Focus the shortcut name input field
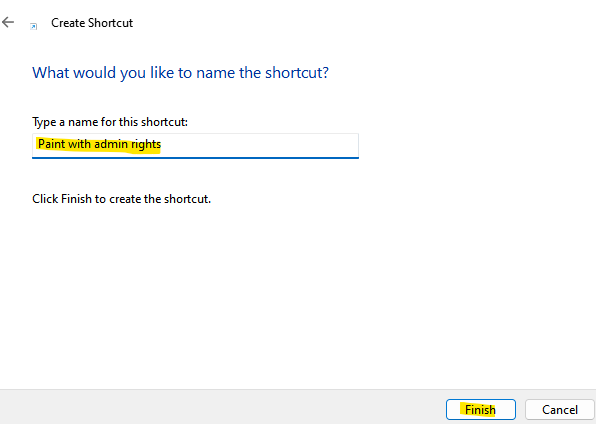 pyautogui.click(x=195, y=146)
